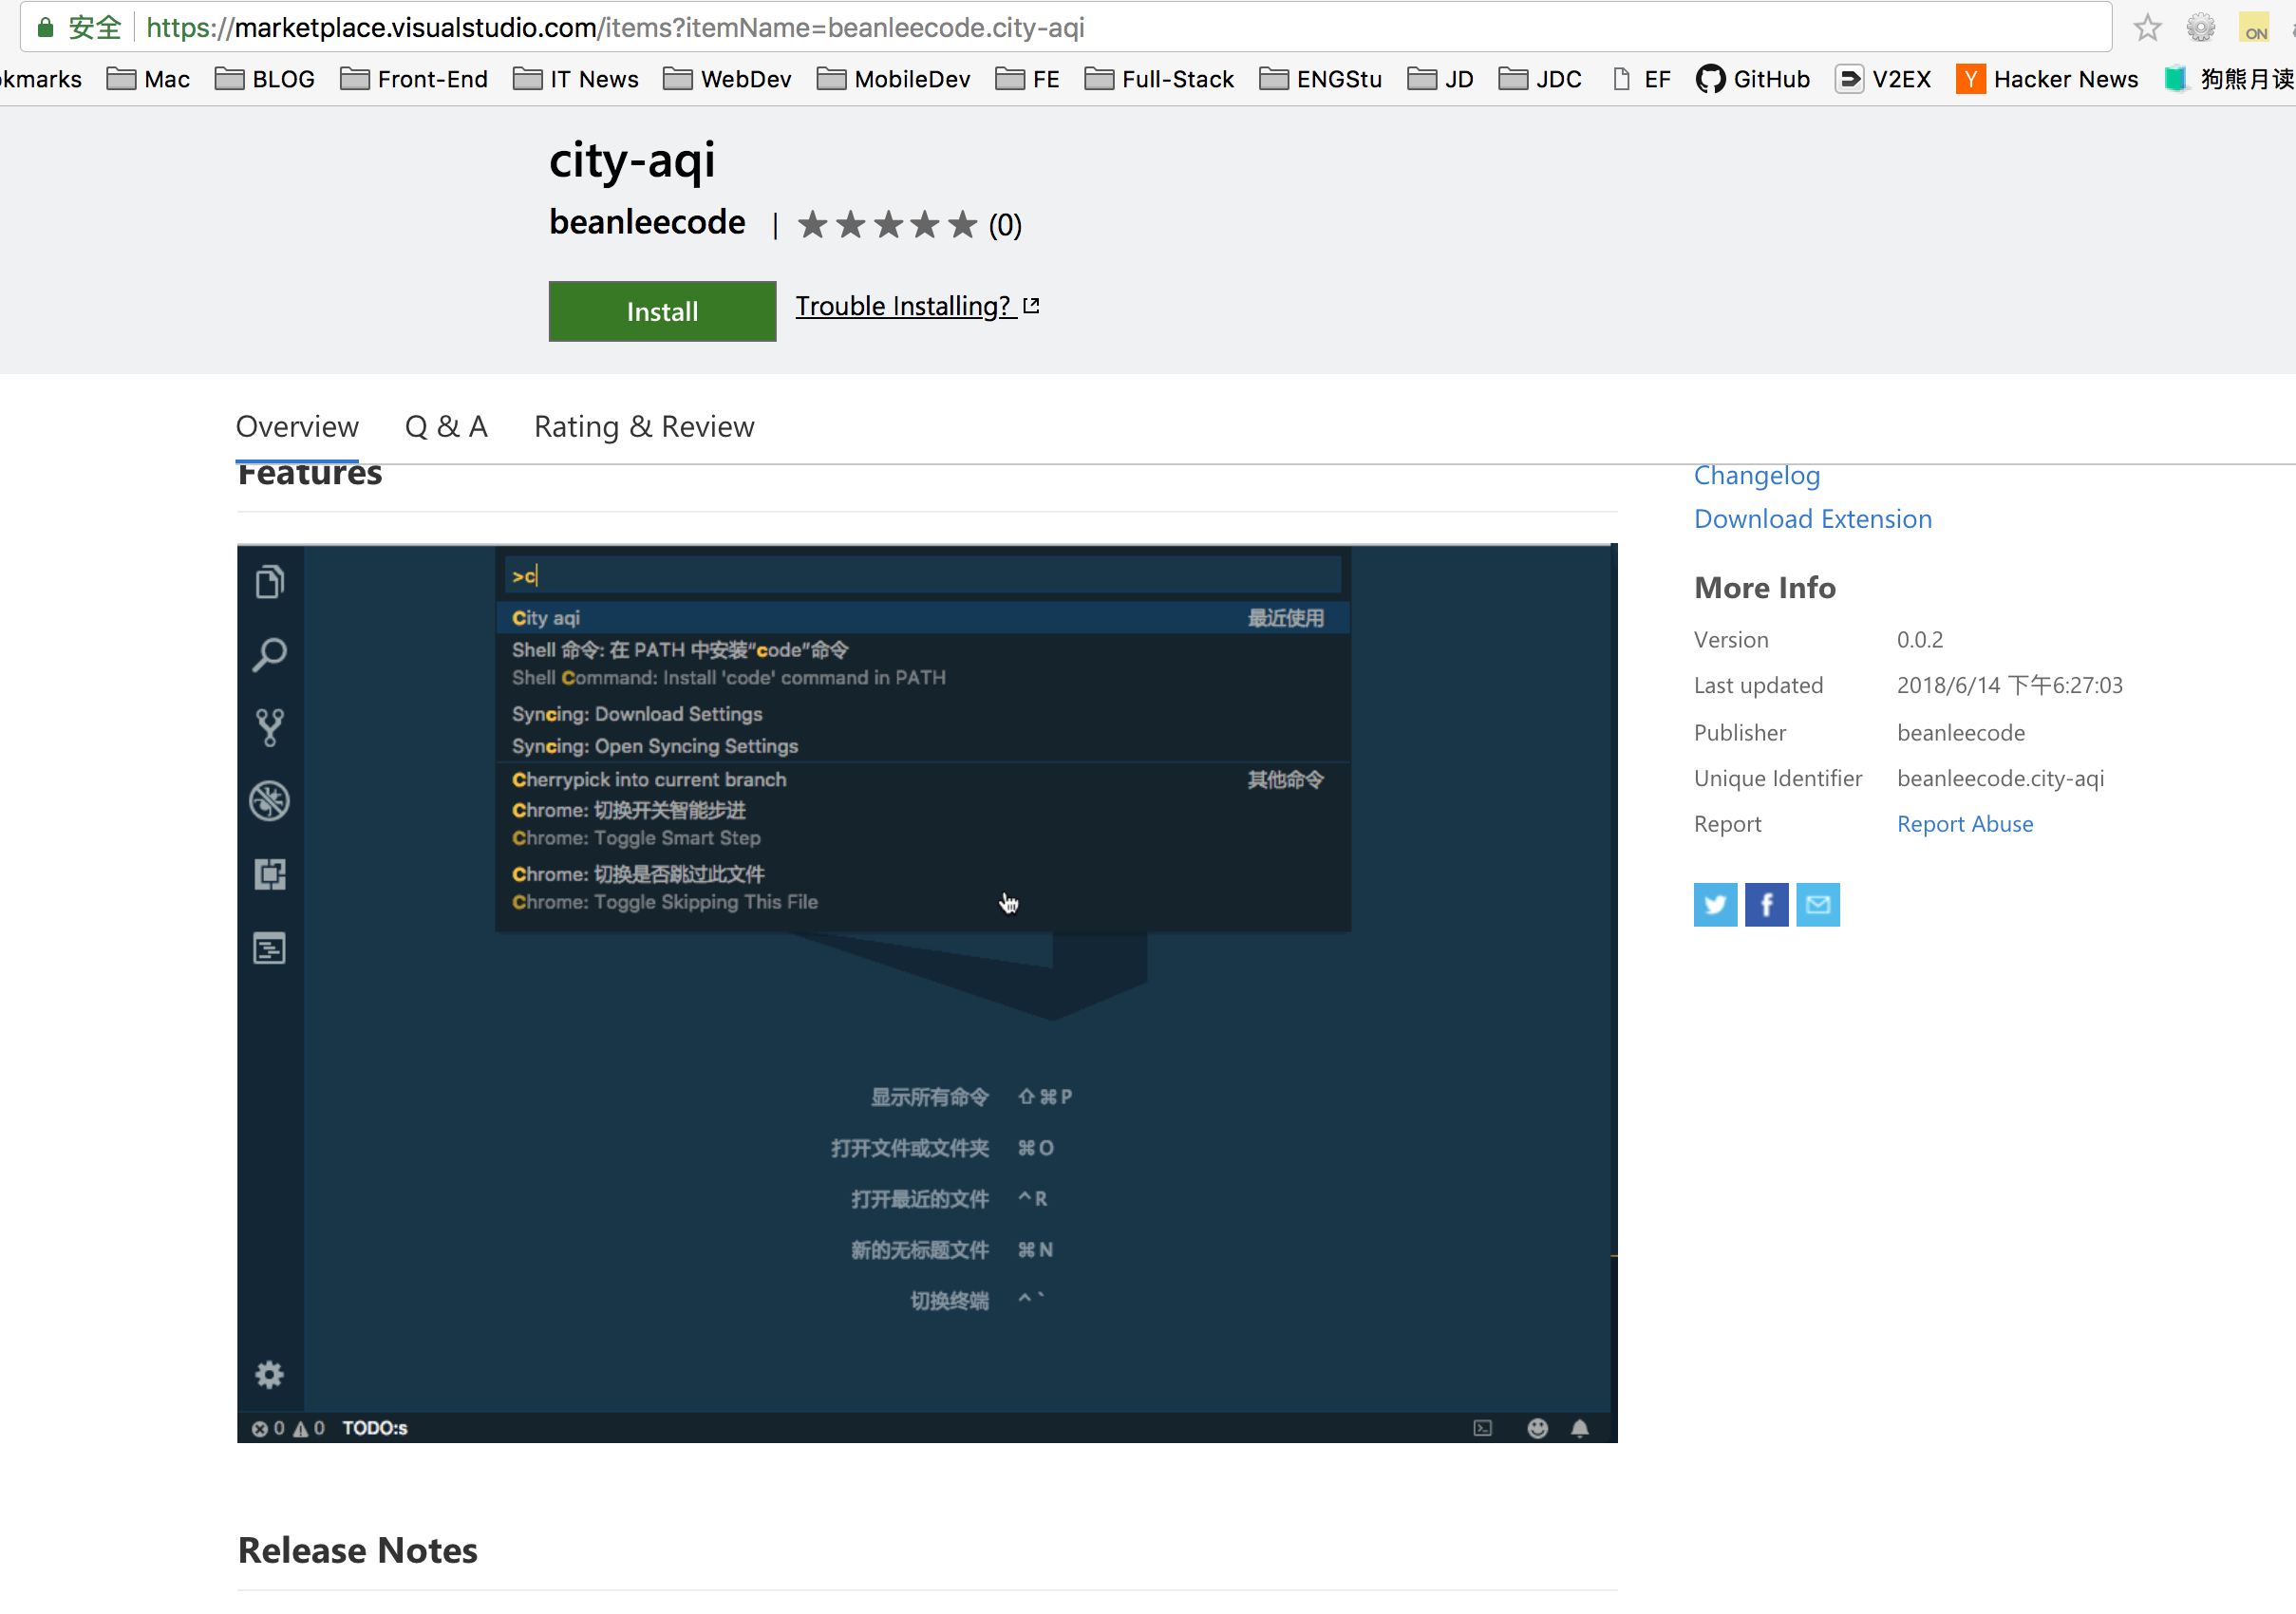The height and width of the screenshot is (1614, 2296).
Task: Click the errors and warnings count in status bar
Action: pos(288,1428)
